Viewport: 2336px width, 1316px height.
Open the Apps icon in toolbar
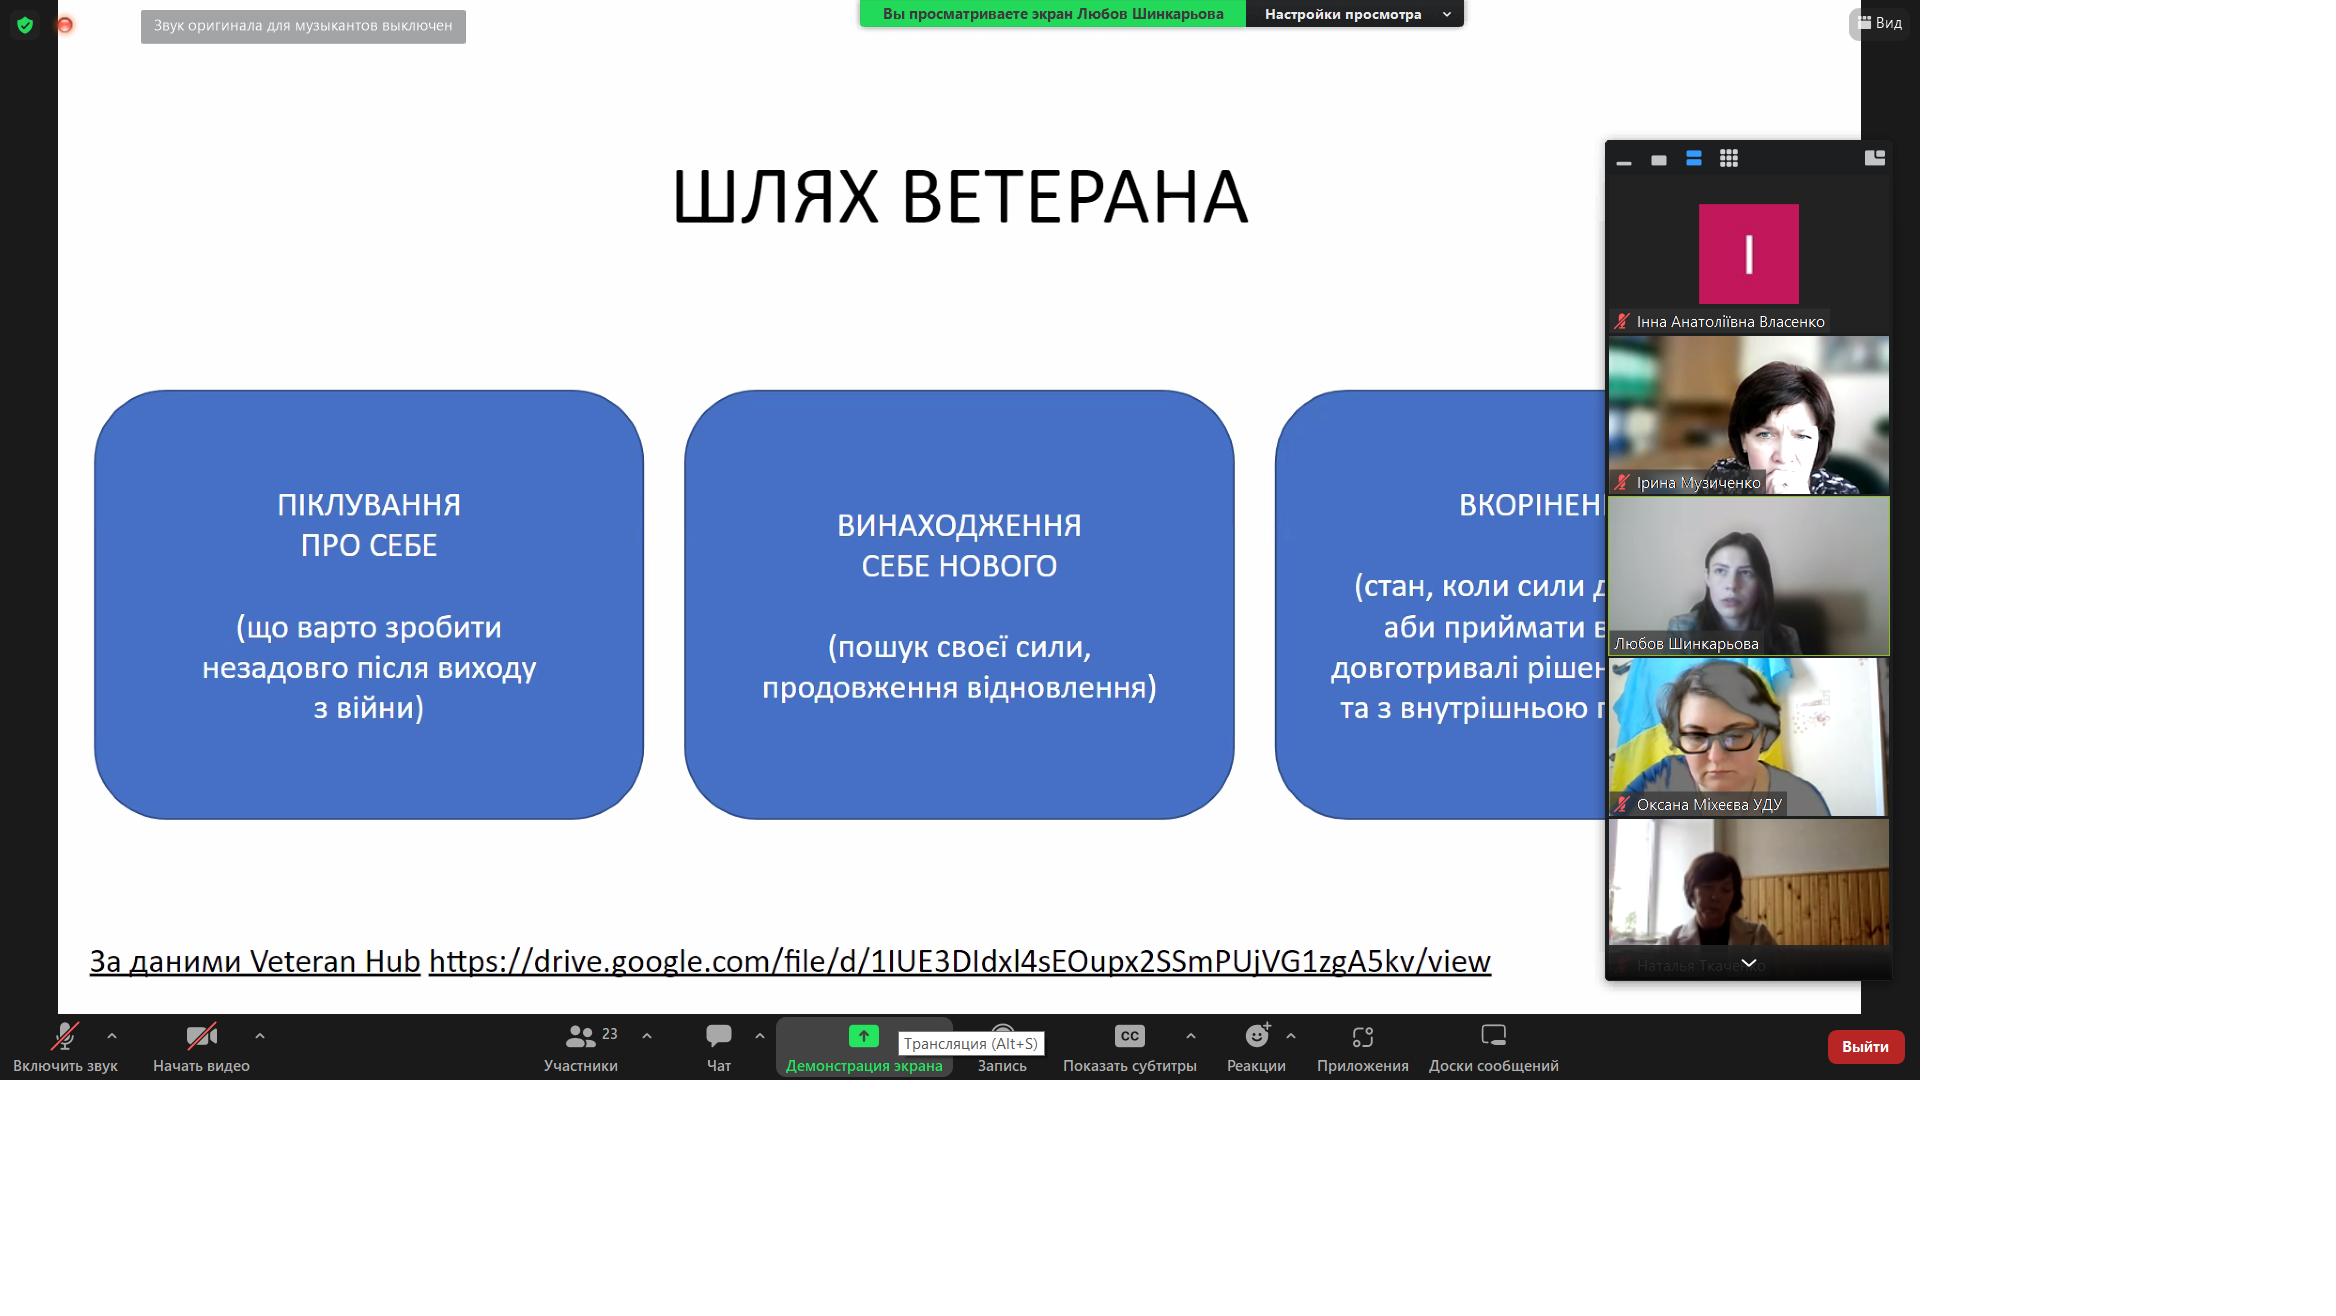[1362, 1036]
